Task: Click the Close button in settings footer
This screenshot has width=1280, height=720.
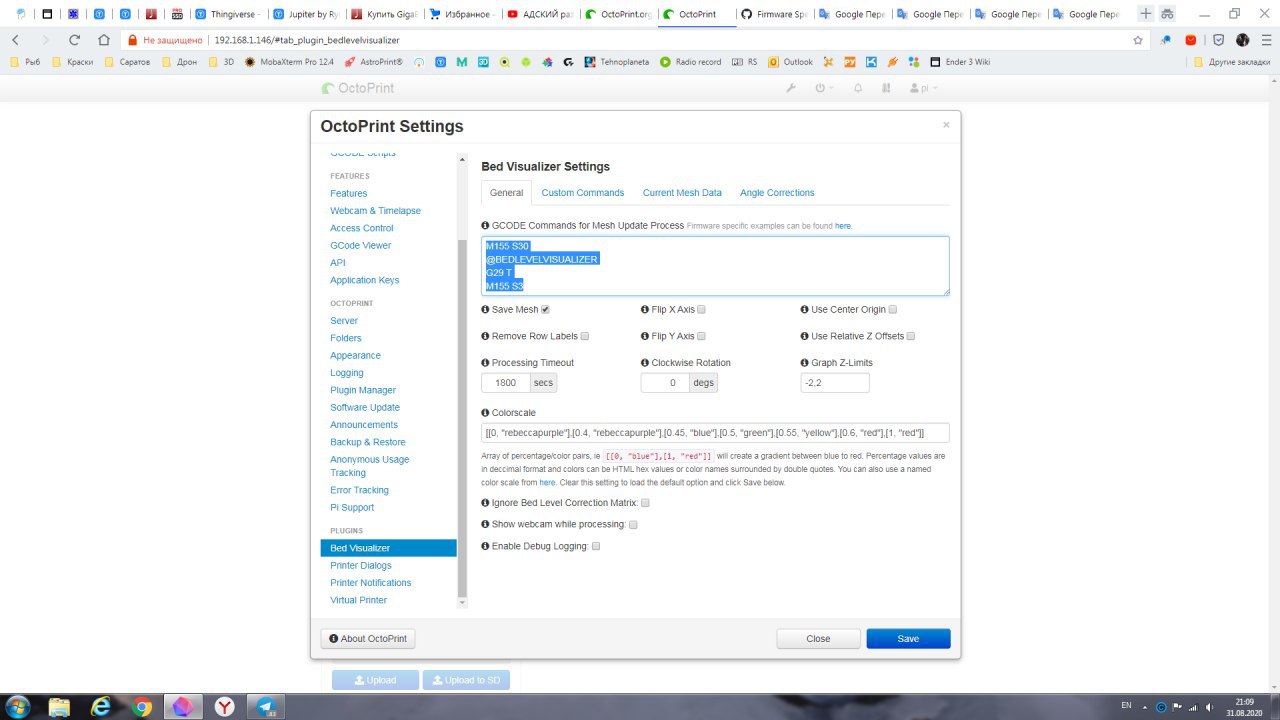Action: coord(818,639)
